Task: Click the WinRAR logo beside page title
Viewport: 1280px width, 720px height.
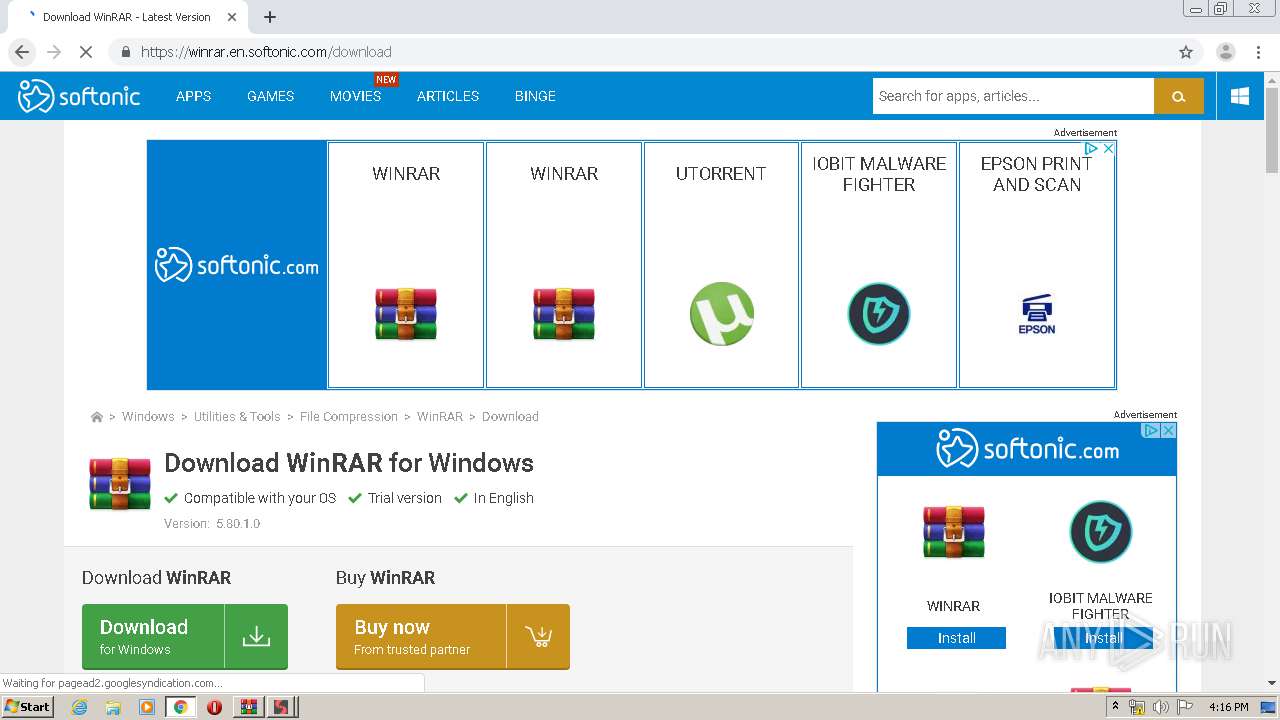Action: [x=120, y=484]
